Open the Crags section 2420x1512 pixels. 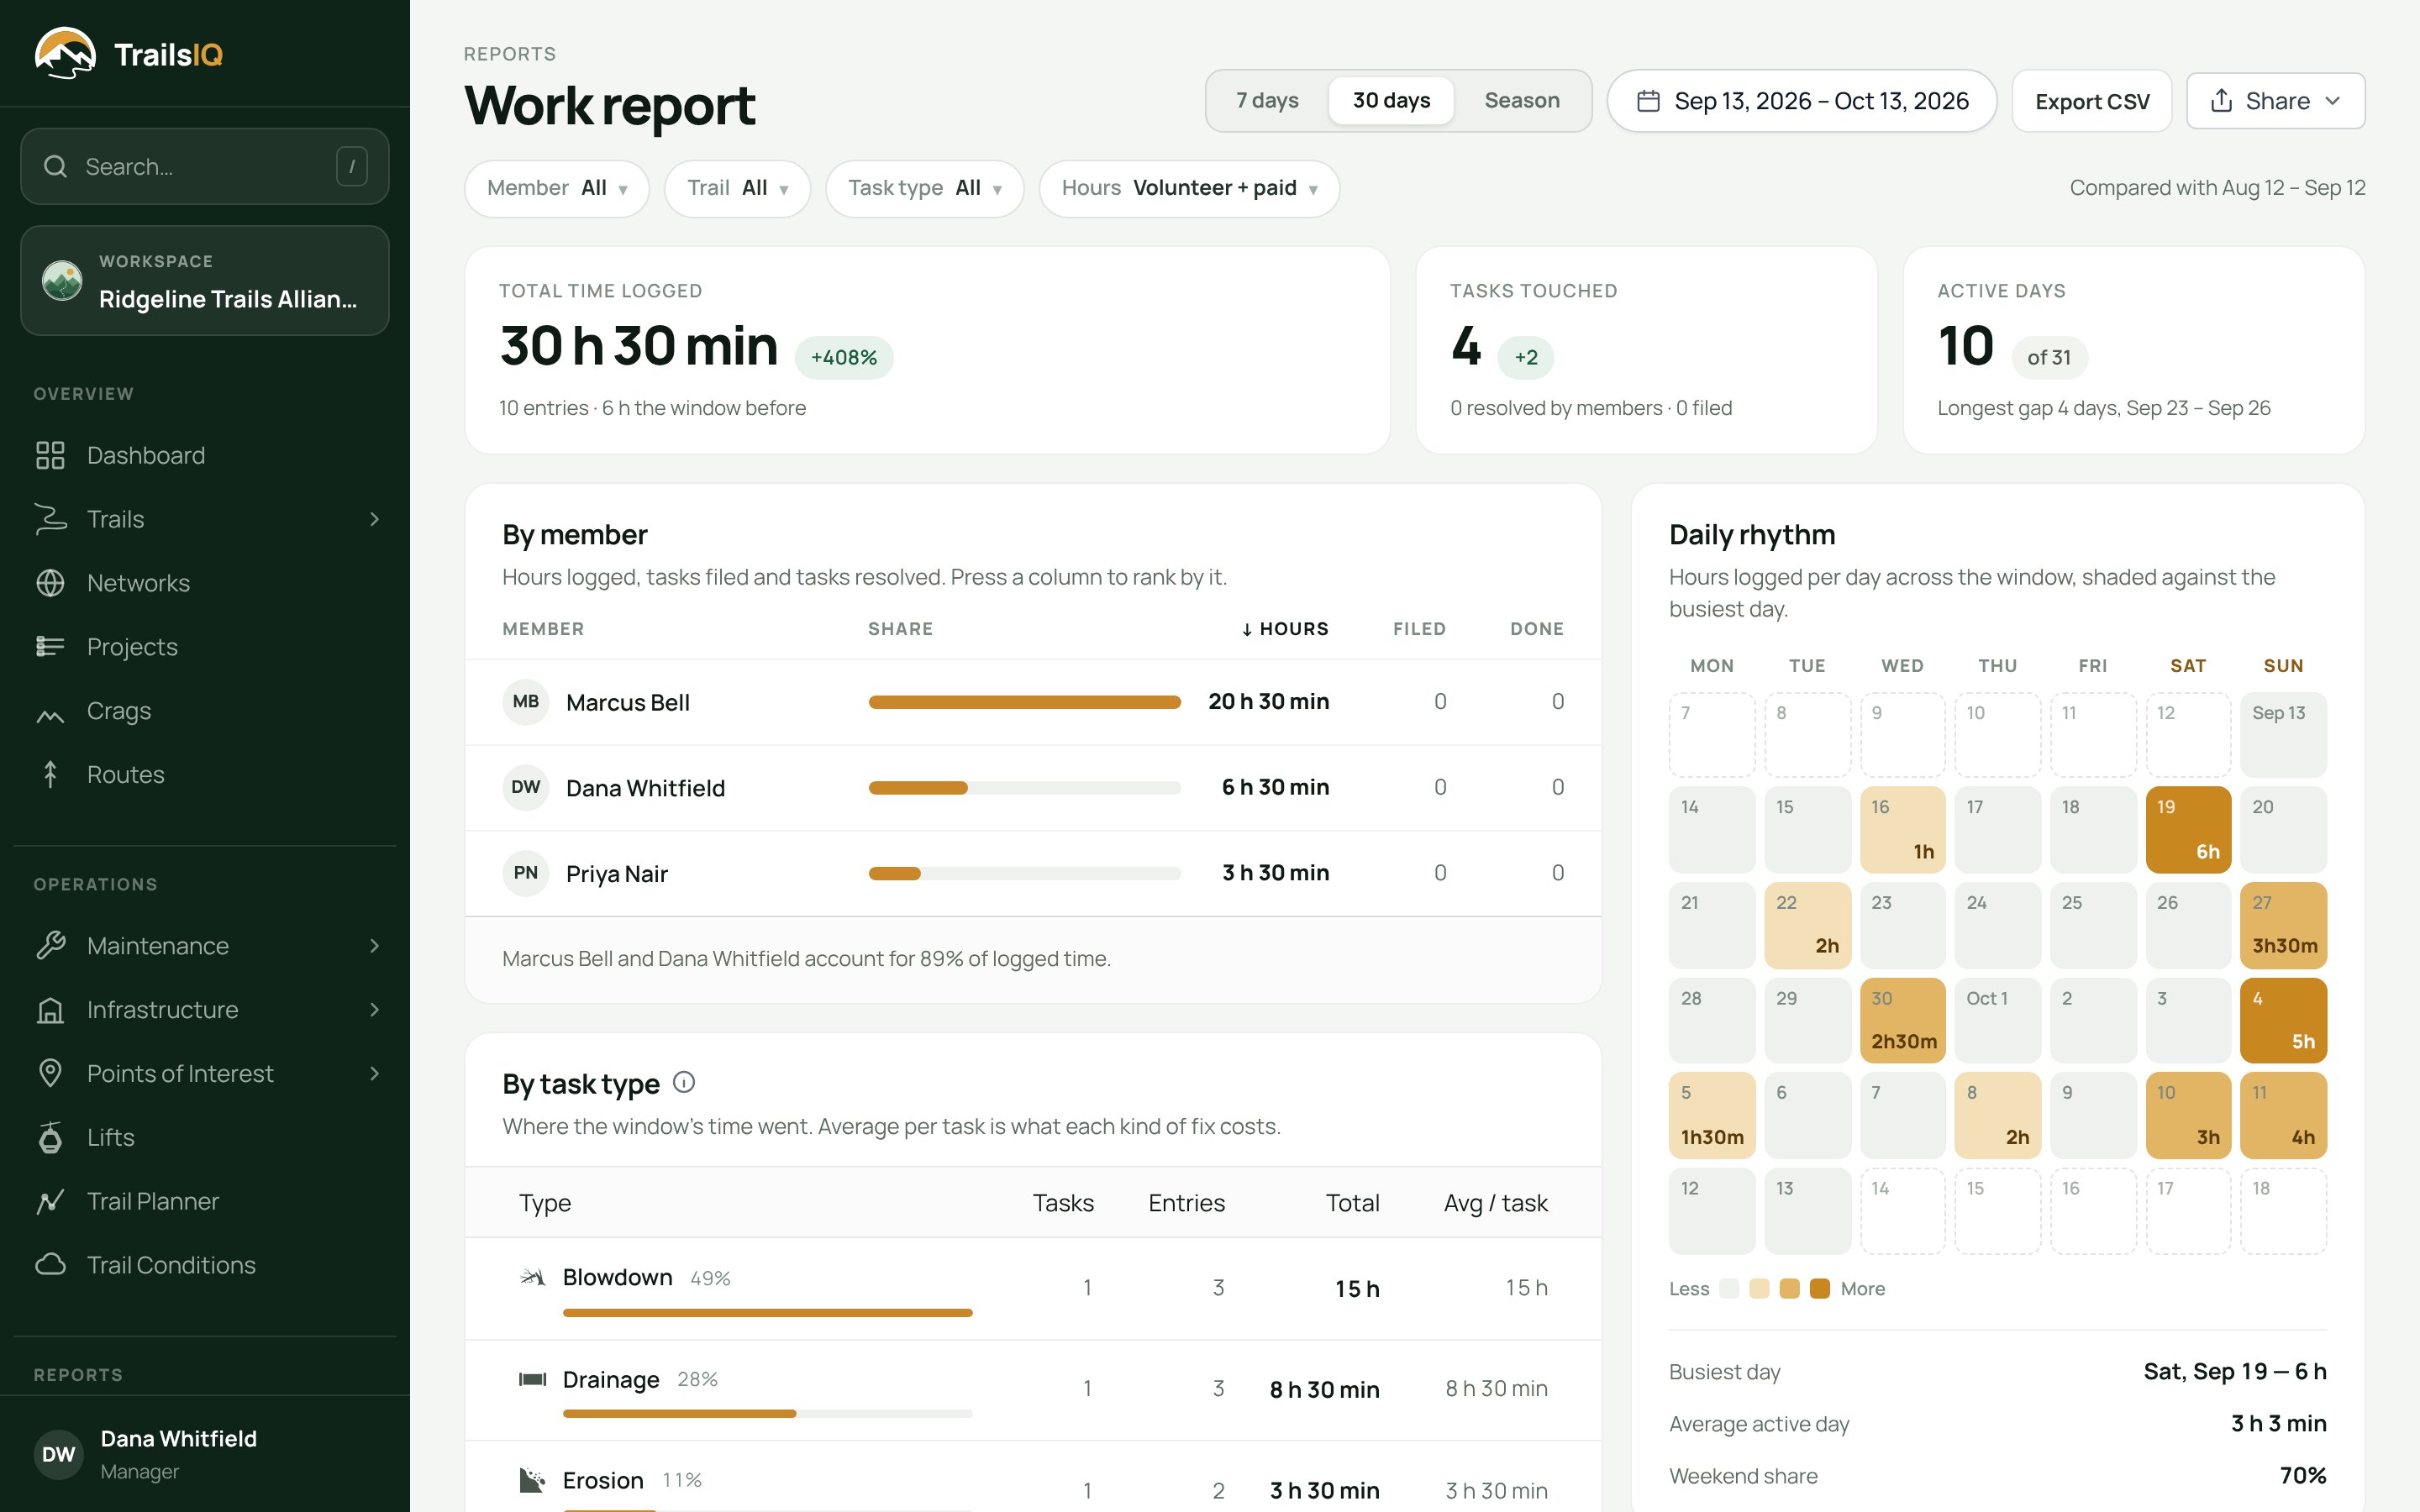point(204,711)
